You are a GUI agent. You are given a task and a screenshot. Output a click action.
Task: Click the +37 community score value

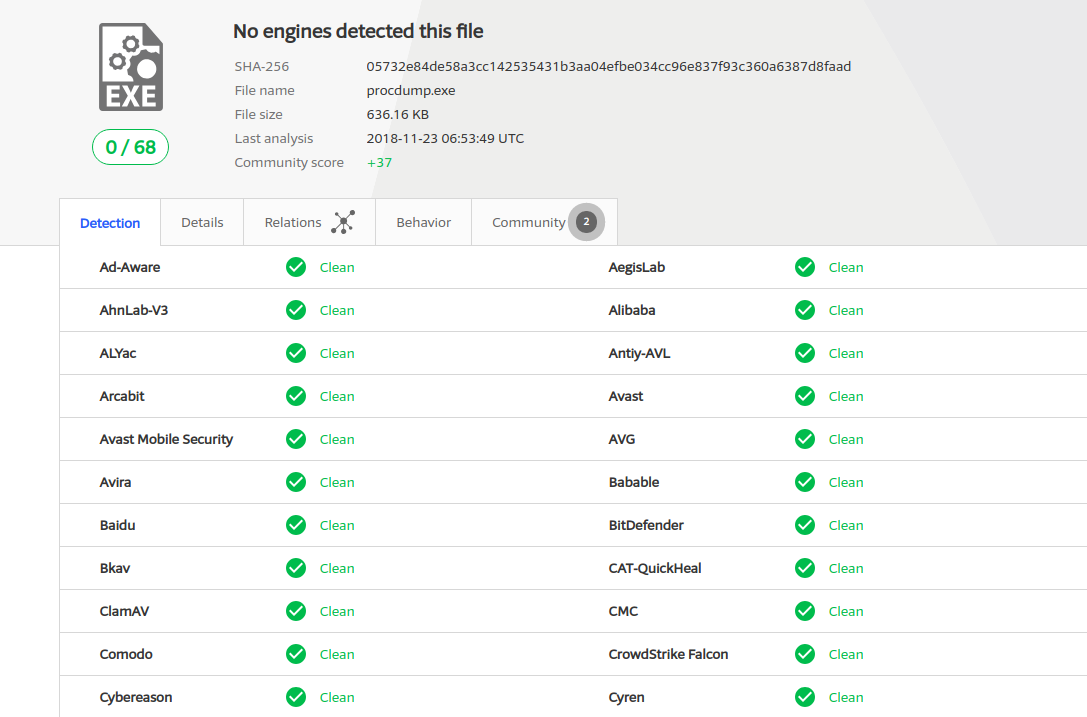379,162
